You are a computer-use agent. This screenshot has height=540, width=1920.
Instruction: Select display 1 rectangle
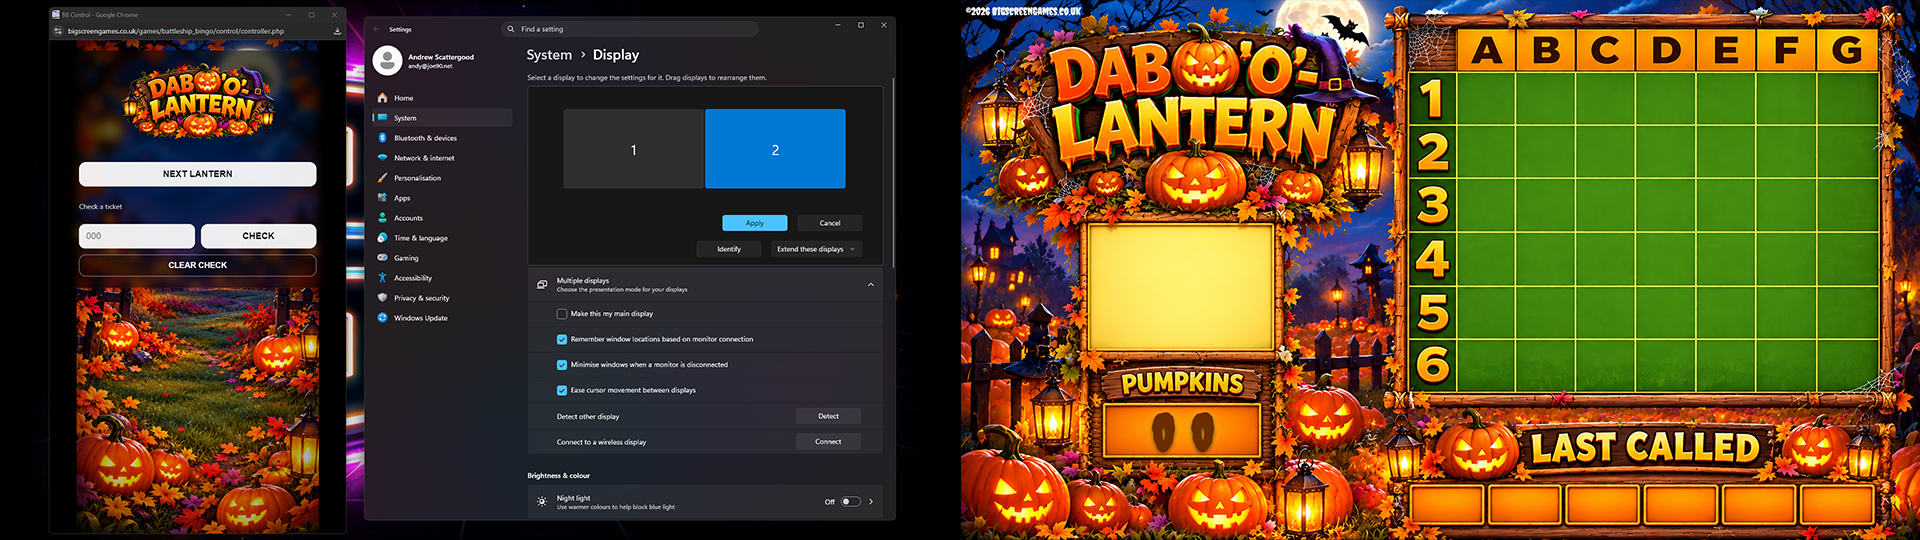pyautogui.click(x=634, y=149)
